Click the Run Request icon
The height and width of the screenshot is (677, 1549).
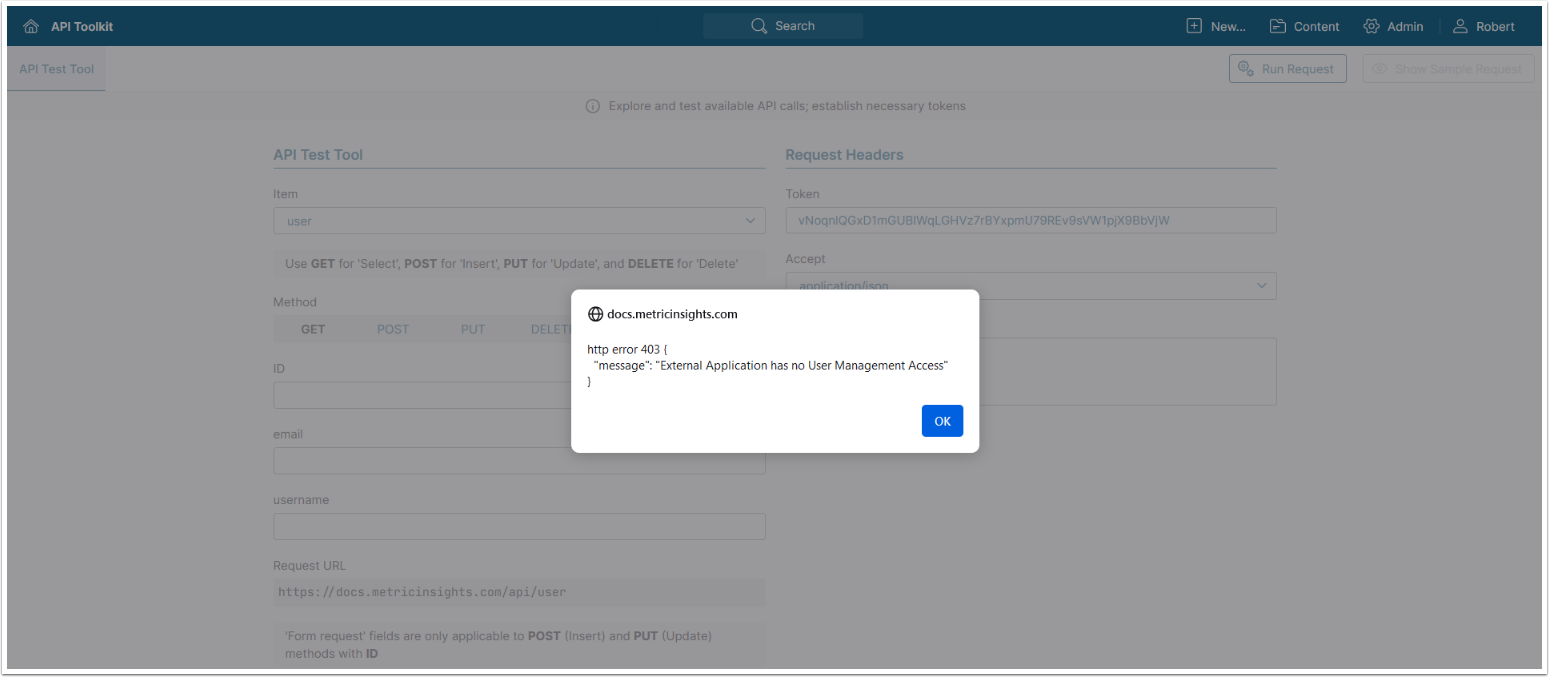click(x=1245, y=69)
